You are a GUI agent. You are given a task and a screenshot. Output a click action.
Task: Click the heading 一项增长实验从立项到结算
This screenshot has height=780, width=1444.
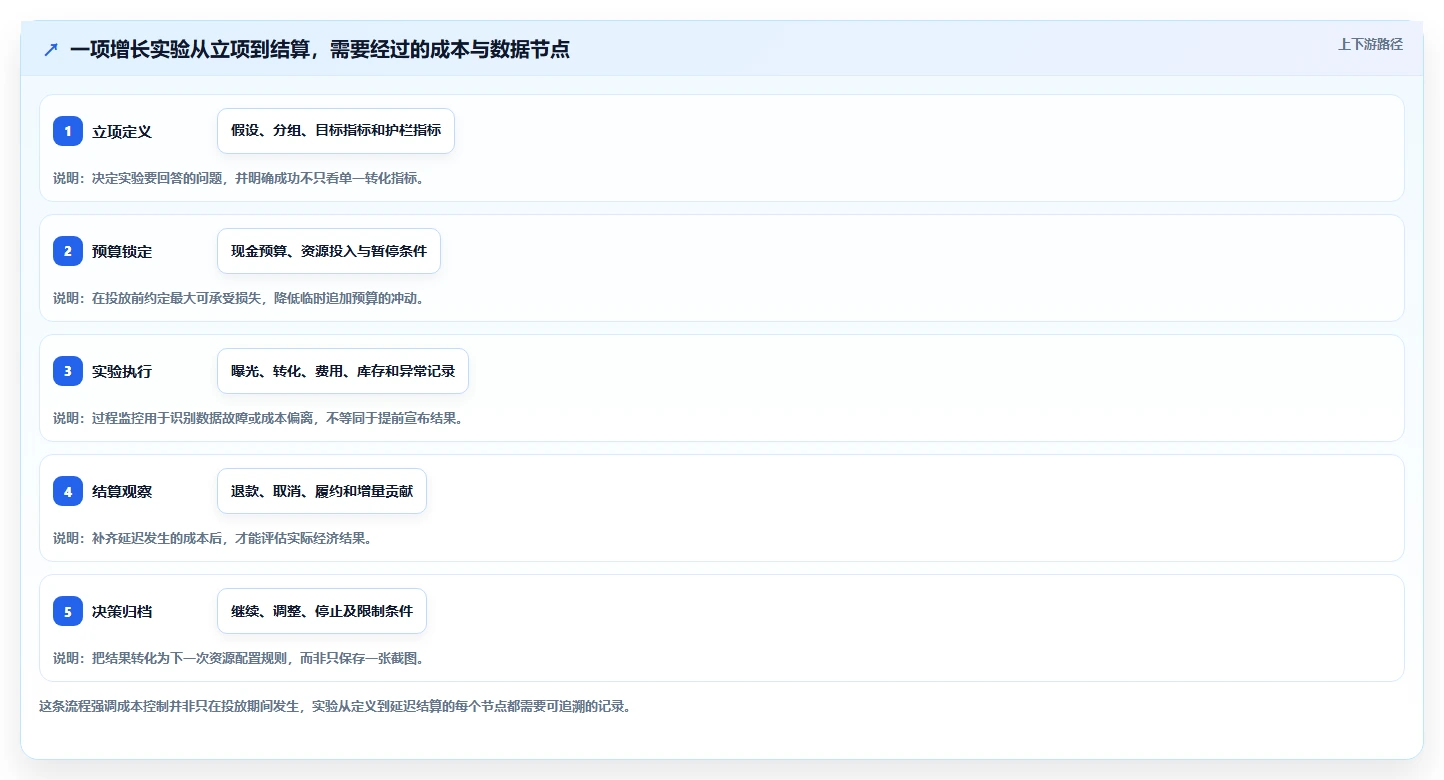[x=320, y=49]
